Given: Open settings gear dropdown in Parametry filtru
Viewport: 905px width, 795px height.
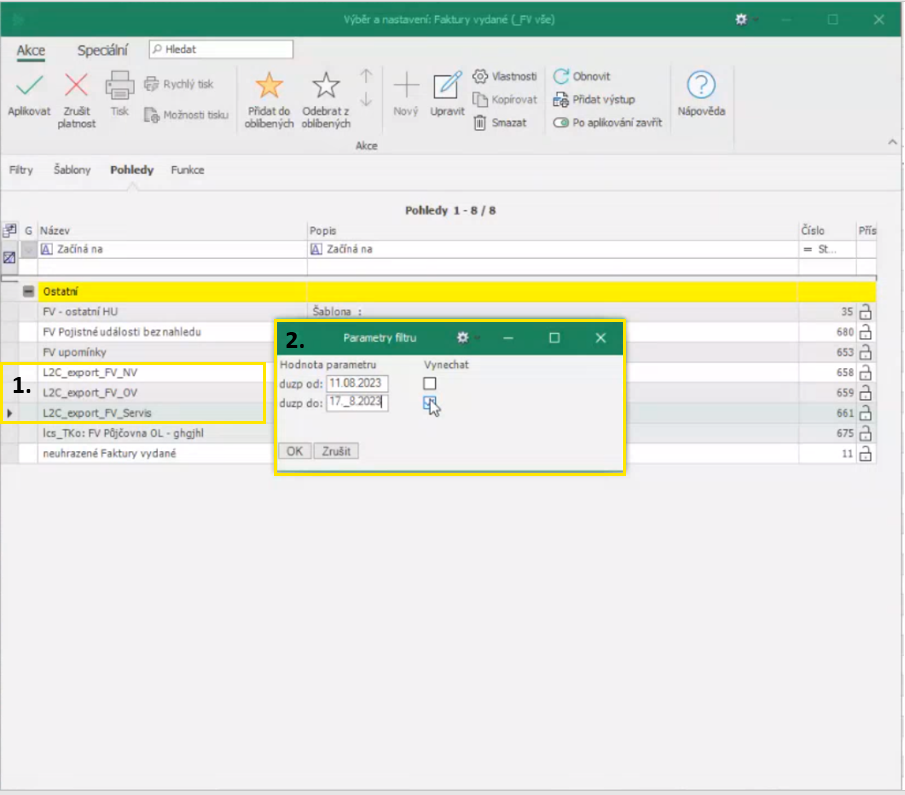Looking at the screenshot, I should coord(463,338).
